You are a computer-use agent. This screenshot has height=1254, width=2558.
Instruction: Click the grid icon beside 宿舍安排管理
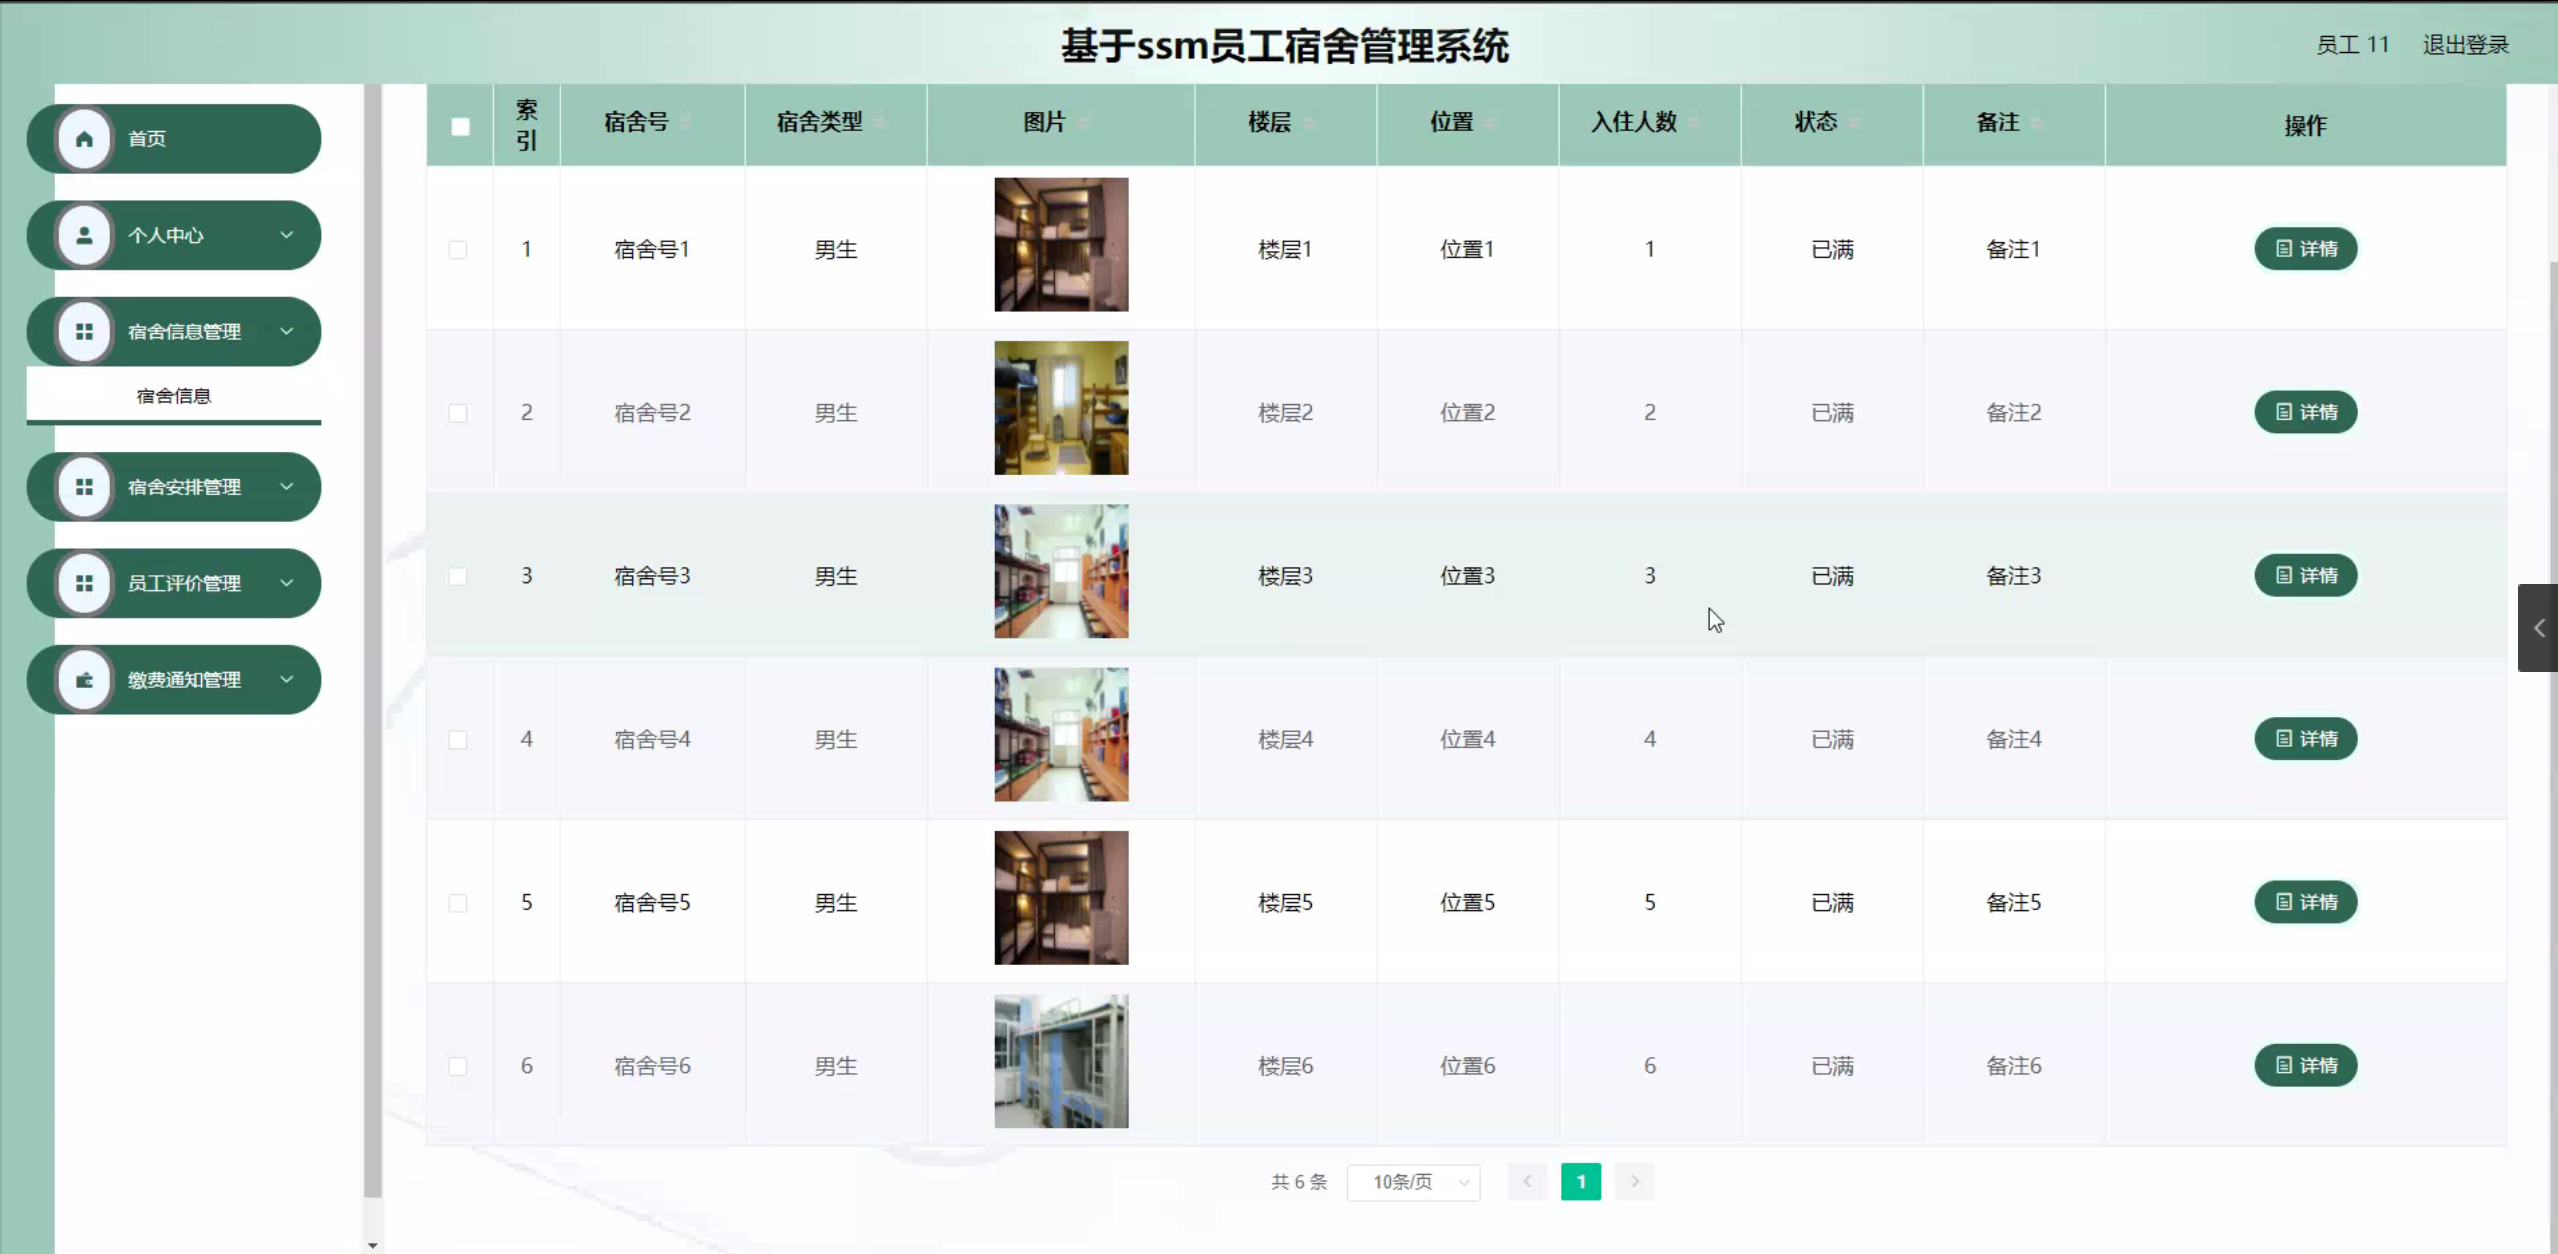pos(84,487)
